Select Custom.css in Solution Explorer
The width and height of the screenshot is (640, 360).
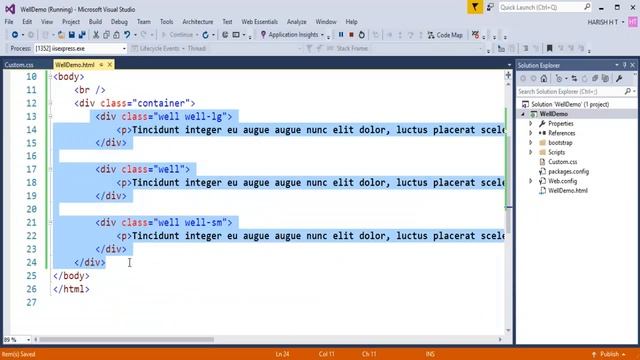click(562, 162)
